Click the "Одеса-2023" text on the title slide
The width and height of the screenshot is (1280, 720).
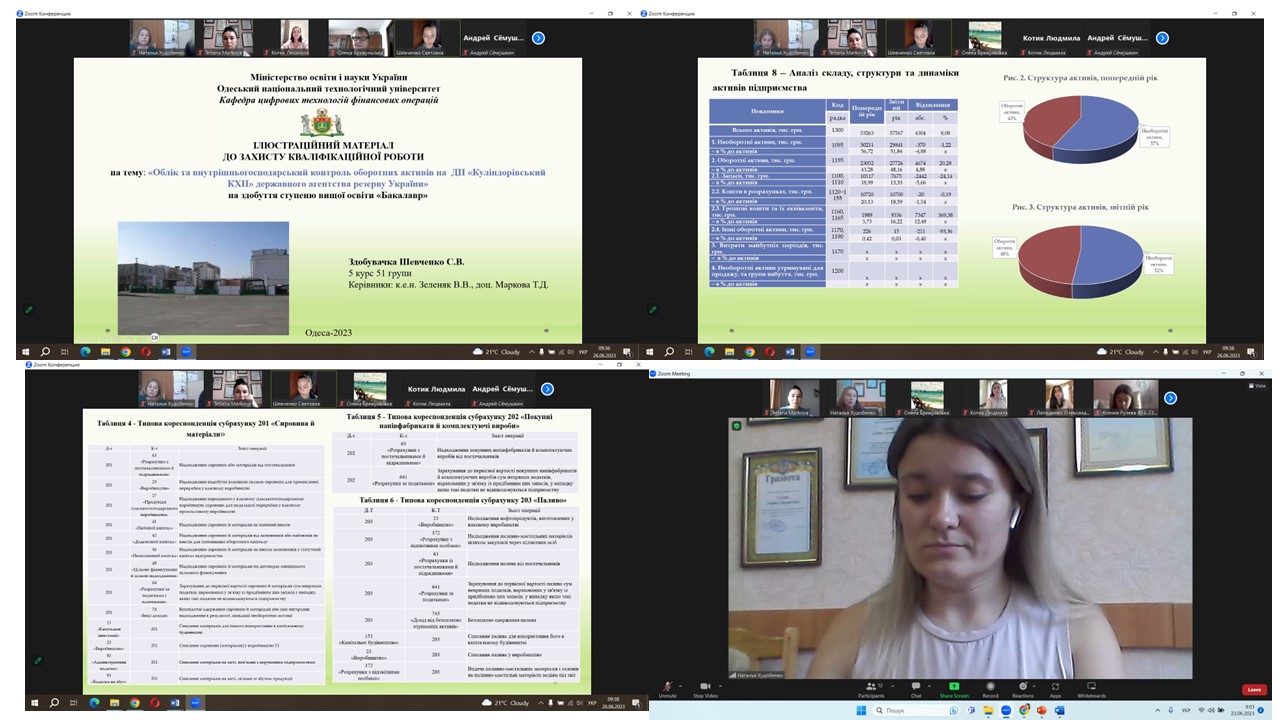point(329,332)
